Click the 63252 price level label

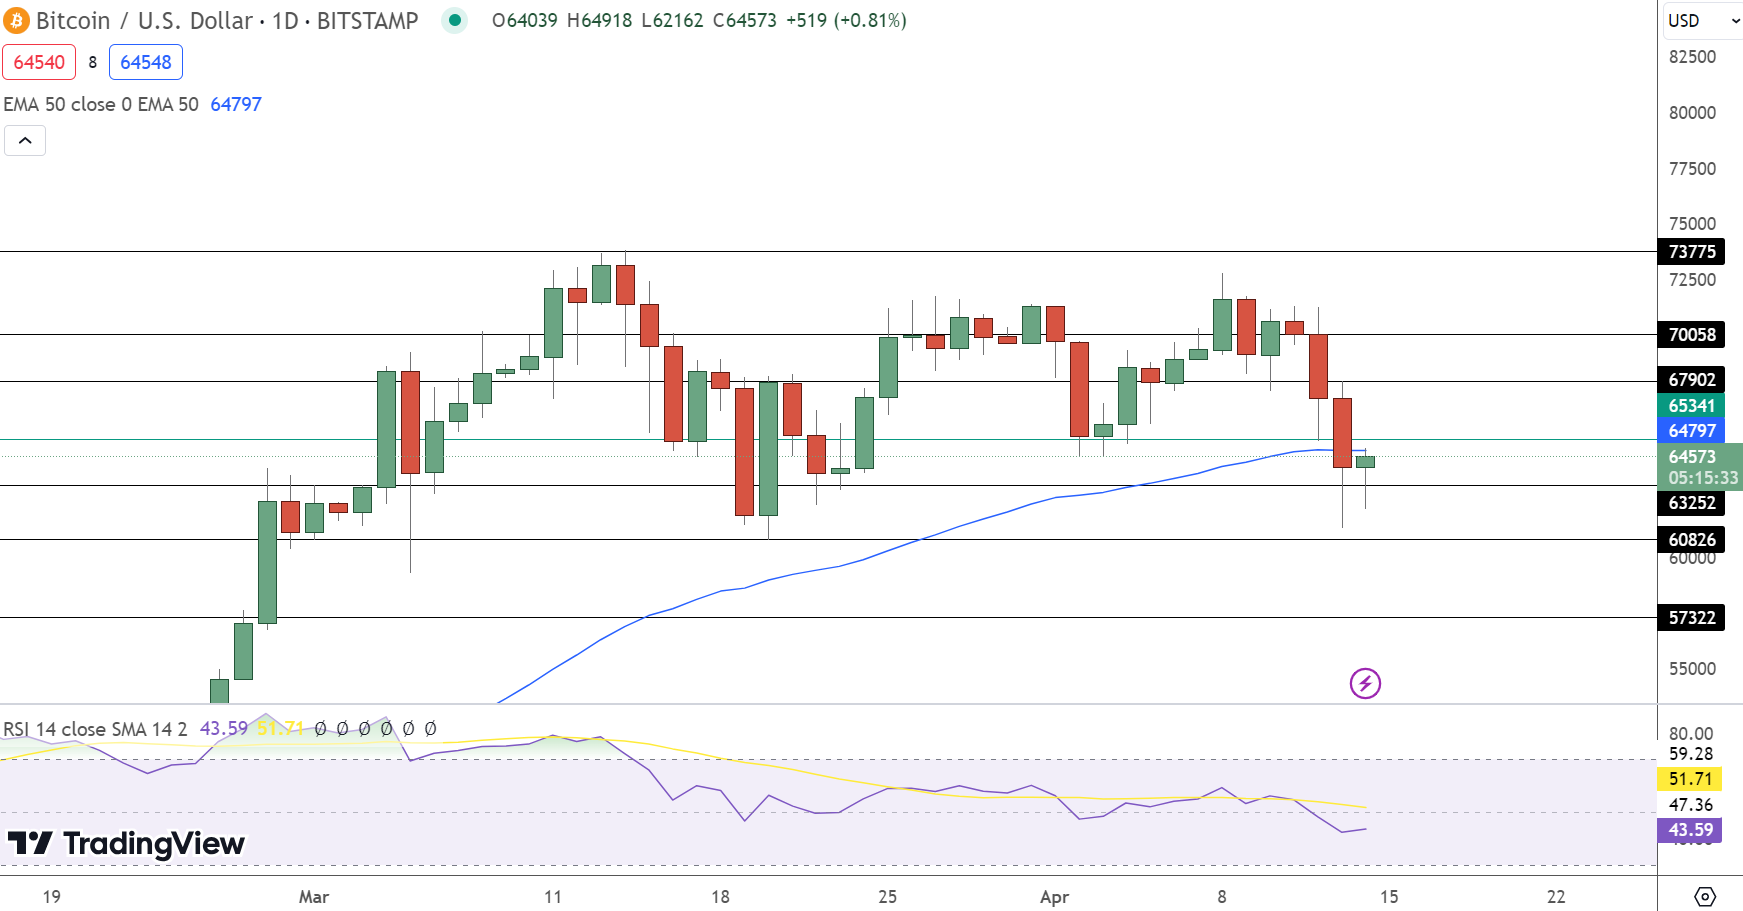click(x=1691, y=503)
